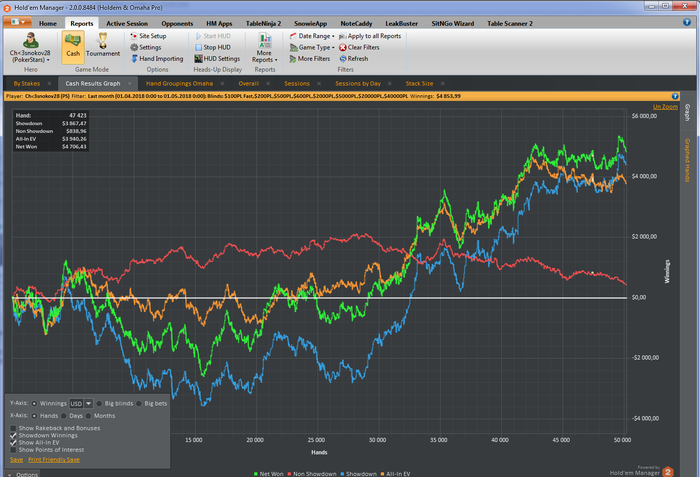Open the application menu button
Image resolution: width=700 pixels, height=477 pixels.
[17, 22]
